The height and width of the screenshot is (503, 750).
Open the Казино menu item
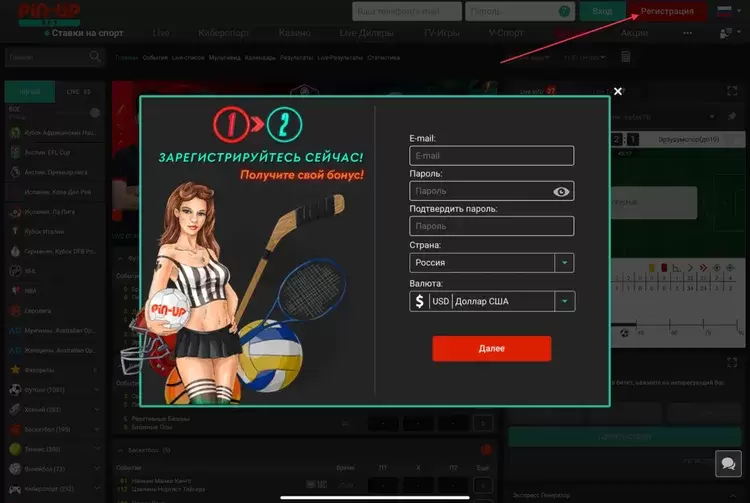coord(295,33)
